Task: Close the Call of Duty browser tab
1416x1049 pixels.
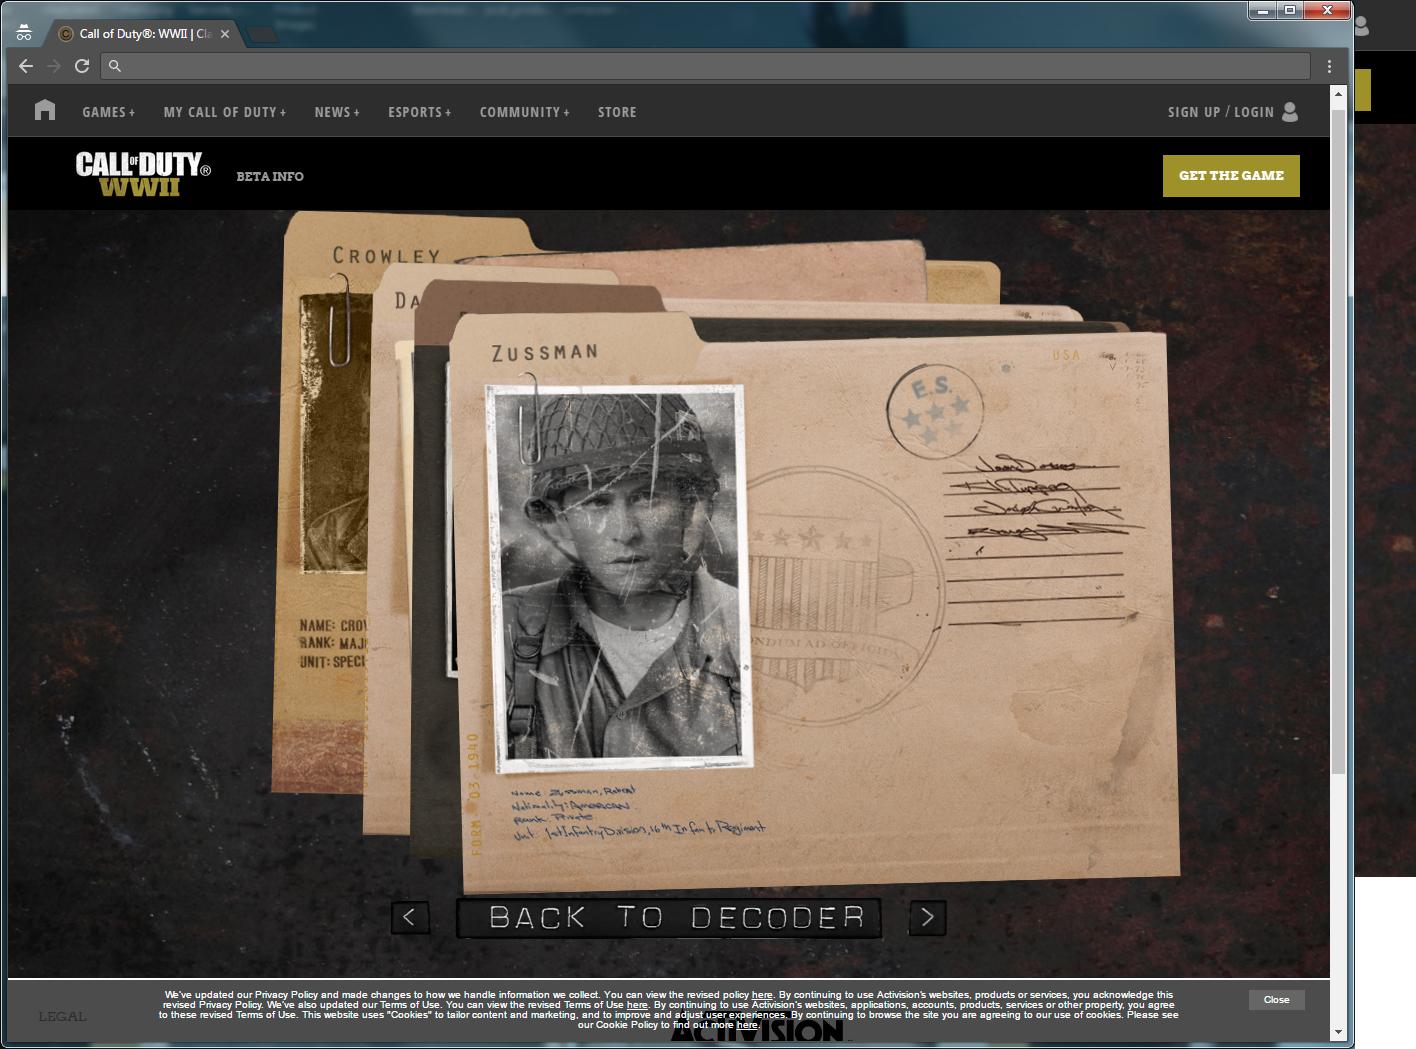Action: 225,34
